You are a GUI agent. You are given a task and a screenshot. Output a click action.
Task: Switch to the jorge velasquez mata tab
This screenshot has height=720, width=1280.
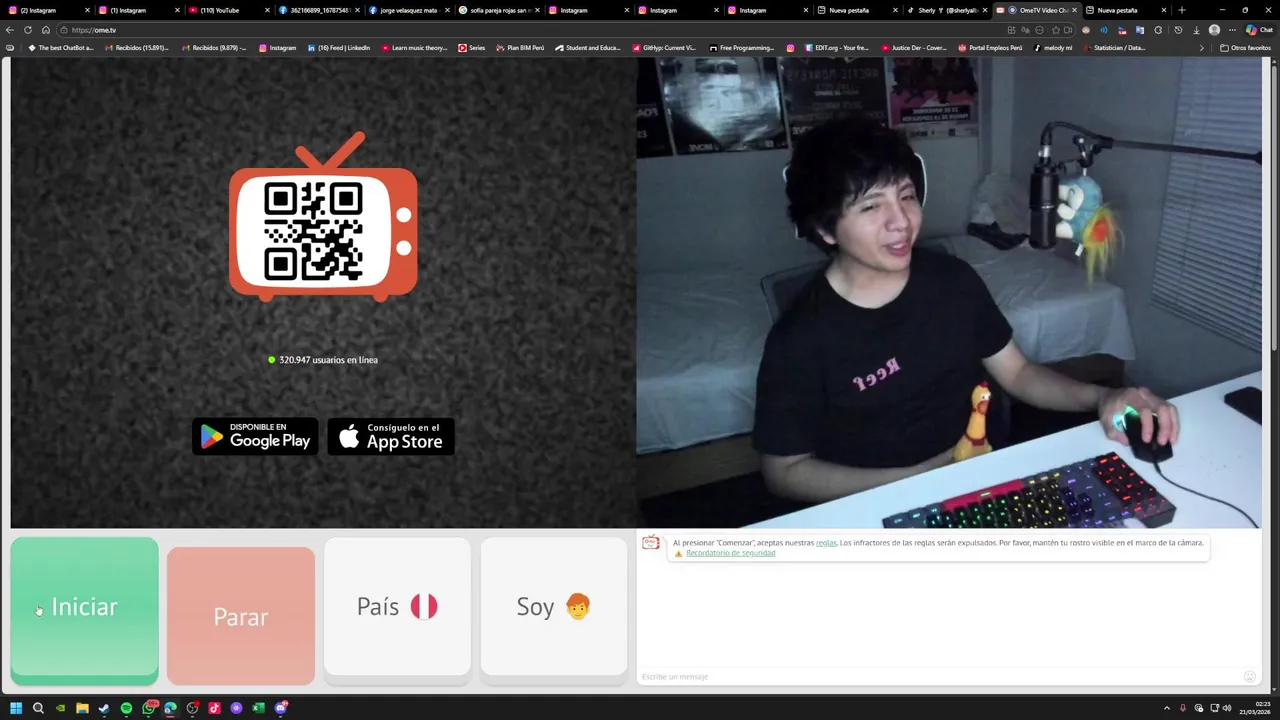pos(408,10)
